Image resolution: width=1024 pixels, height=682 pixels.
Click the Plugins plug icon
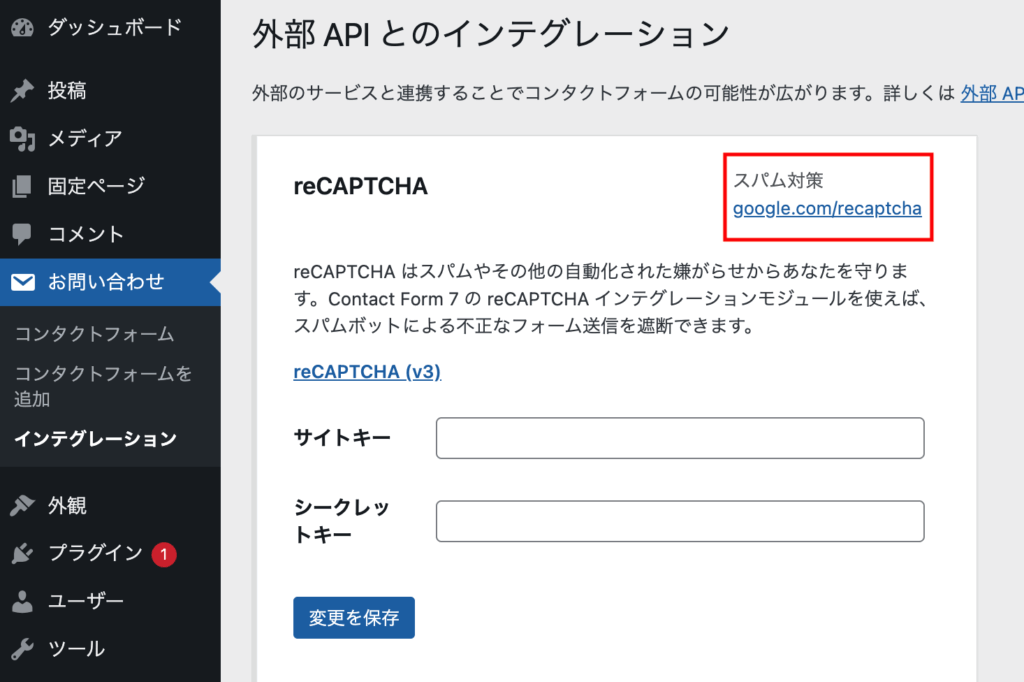click(22, 554)
